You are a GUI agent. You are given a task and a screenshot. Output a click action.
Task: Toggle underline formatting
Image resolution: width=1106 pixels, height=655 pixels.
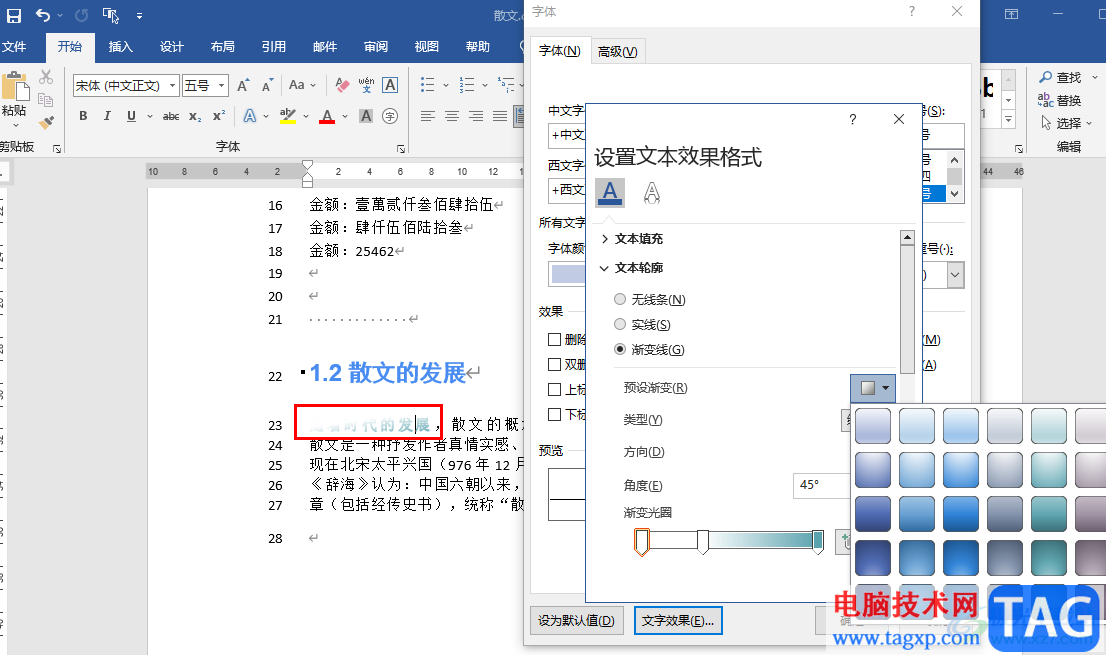click(x=131, y=116)
